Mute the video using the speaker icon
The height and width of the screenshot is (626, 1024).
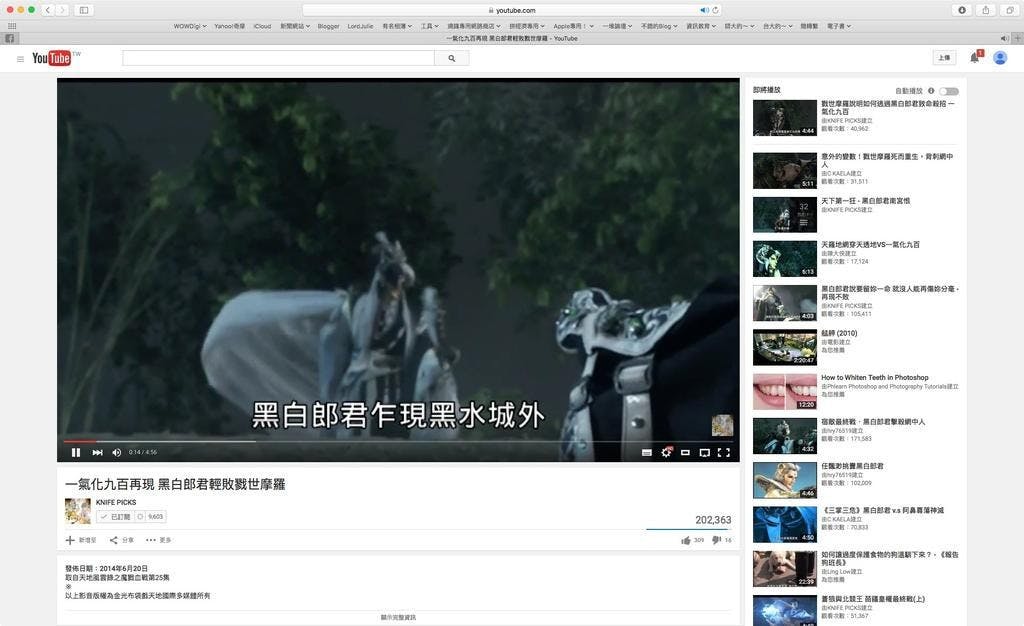click(117, 452)
